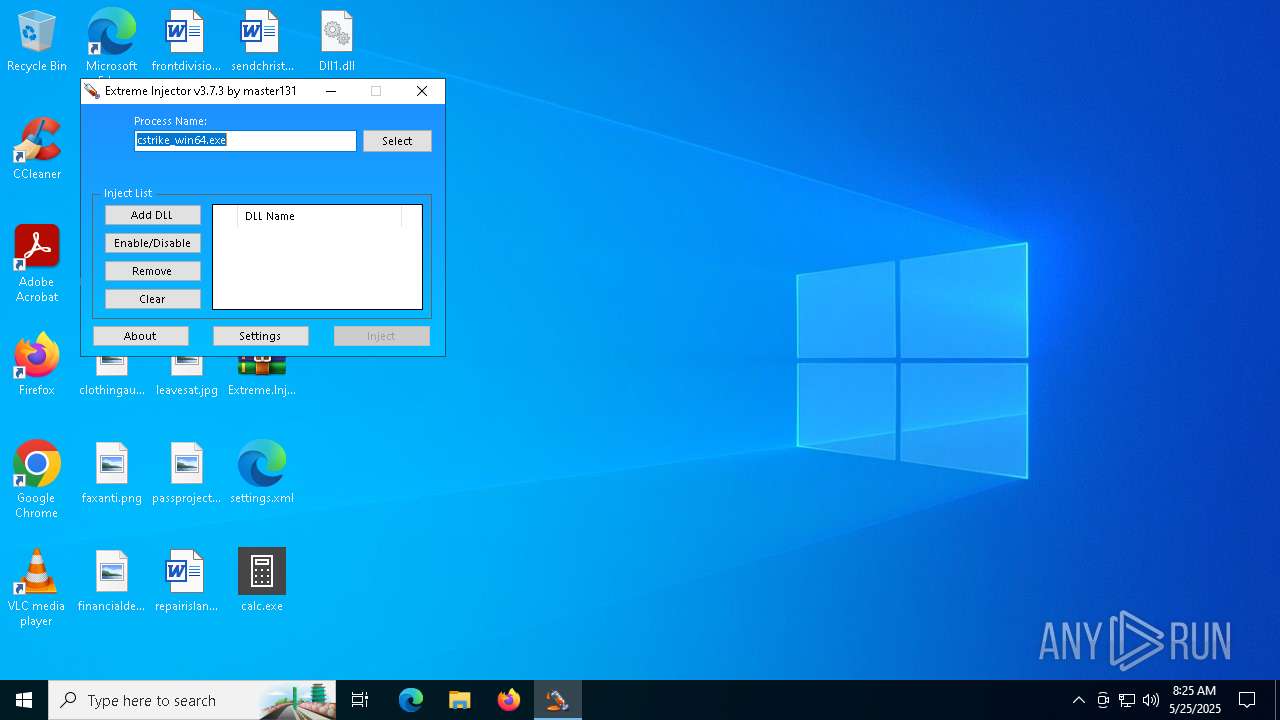Viewport: 1280px width, 720px height.
Task: Select the frontdivisio... Word document icon
Action: [186, 41]
